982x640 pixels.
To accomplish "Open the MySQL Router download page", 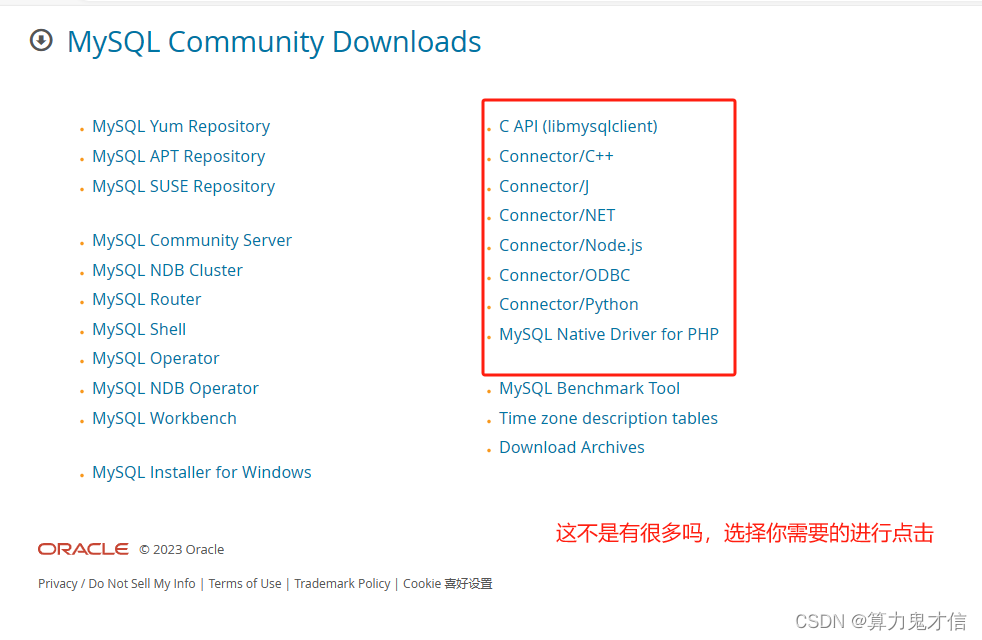I will [x=146, y=299].
